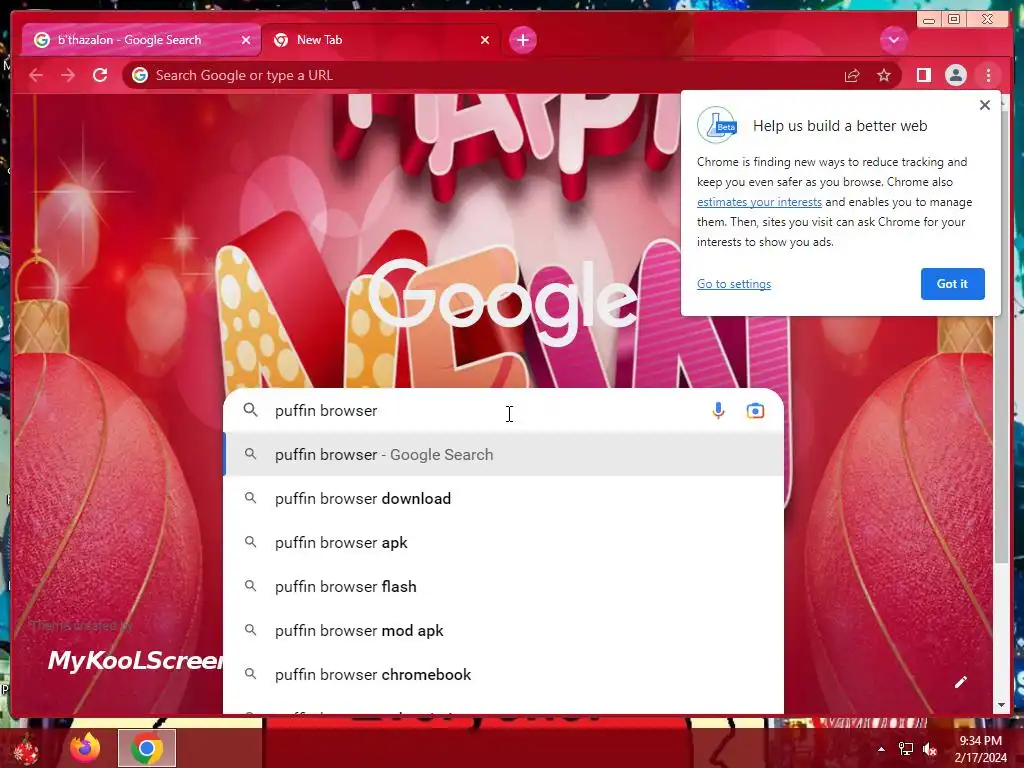
Task: Click the Got it button
Action: click(952, 284)
